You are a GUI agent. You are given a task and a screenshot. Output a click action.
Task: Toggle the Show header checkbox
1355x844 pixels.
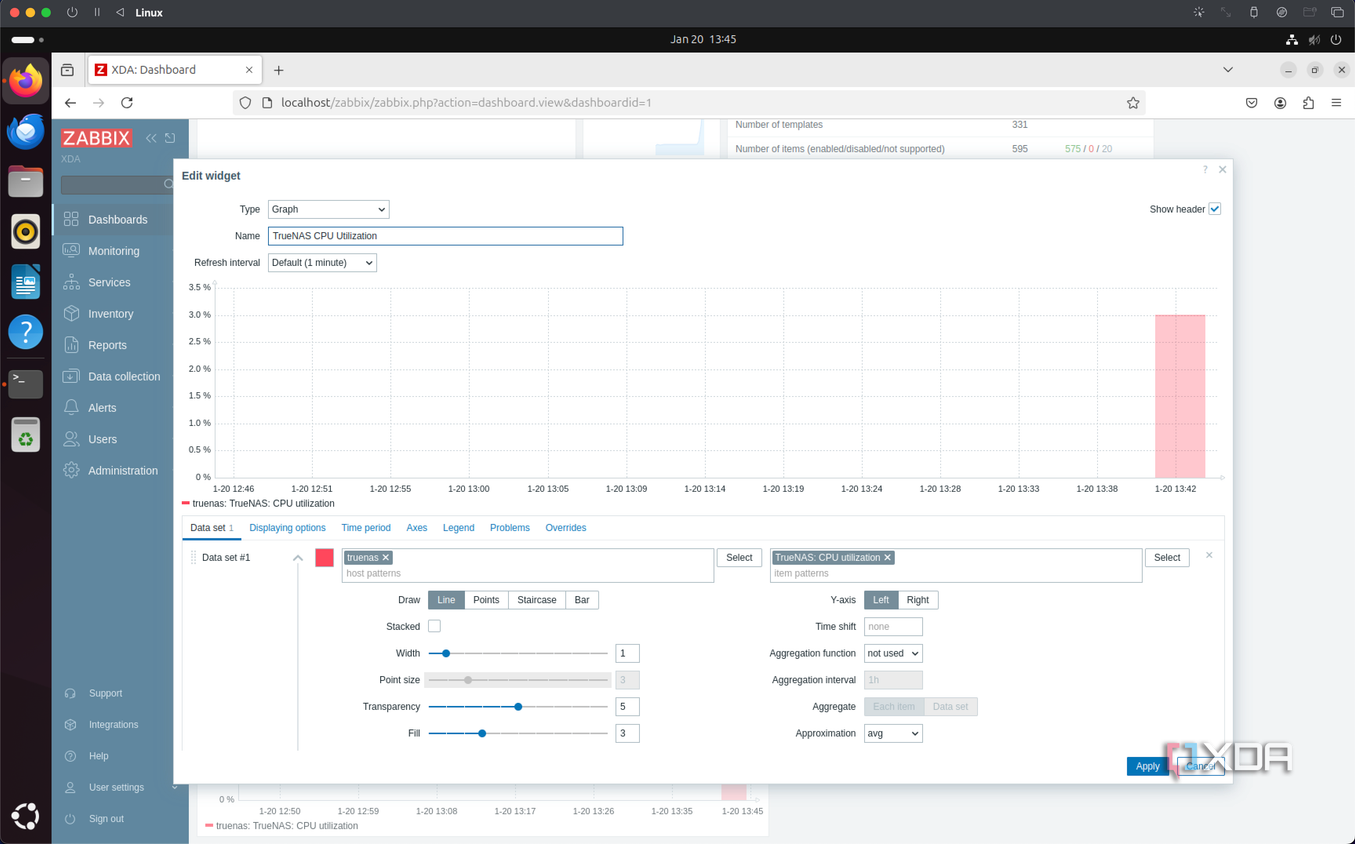(1215, 209)
